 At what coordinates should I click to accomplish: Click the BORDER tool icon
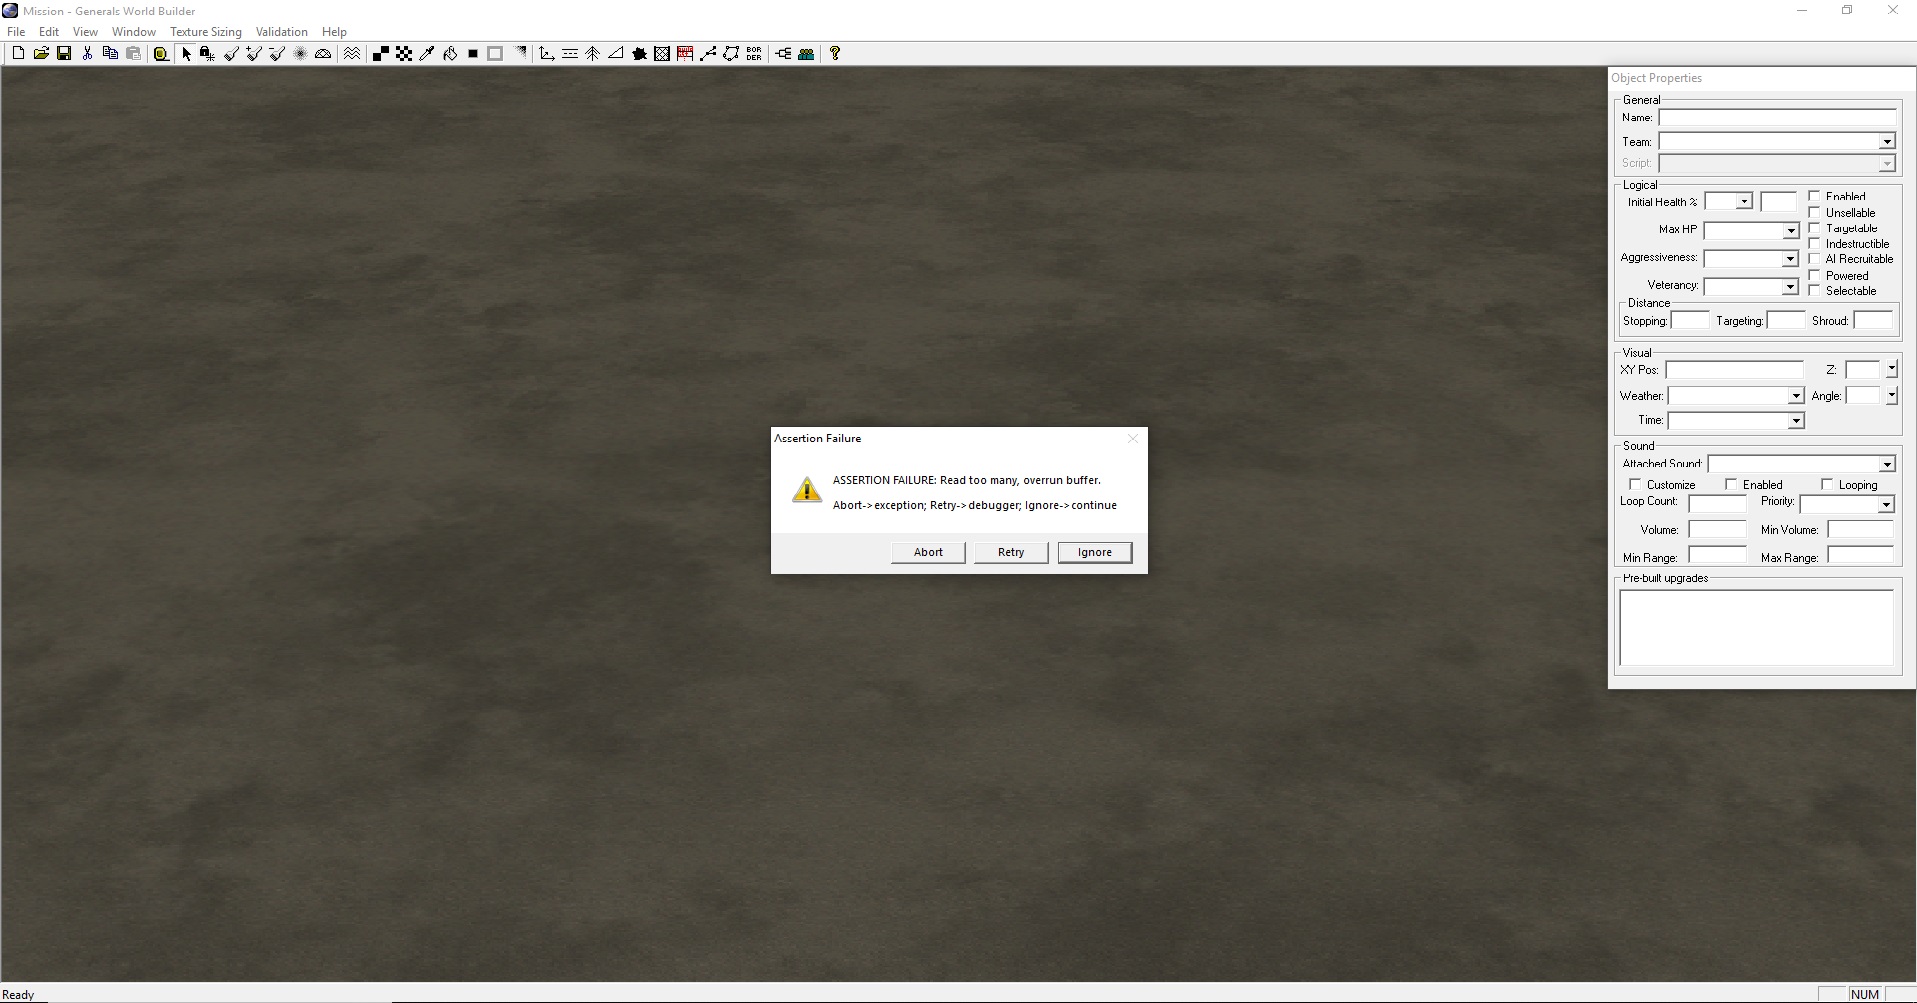[754, 54]
